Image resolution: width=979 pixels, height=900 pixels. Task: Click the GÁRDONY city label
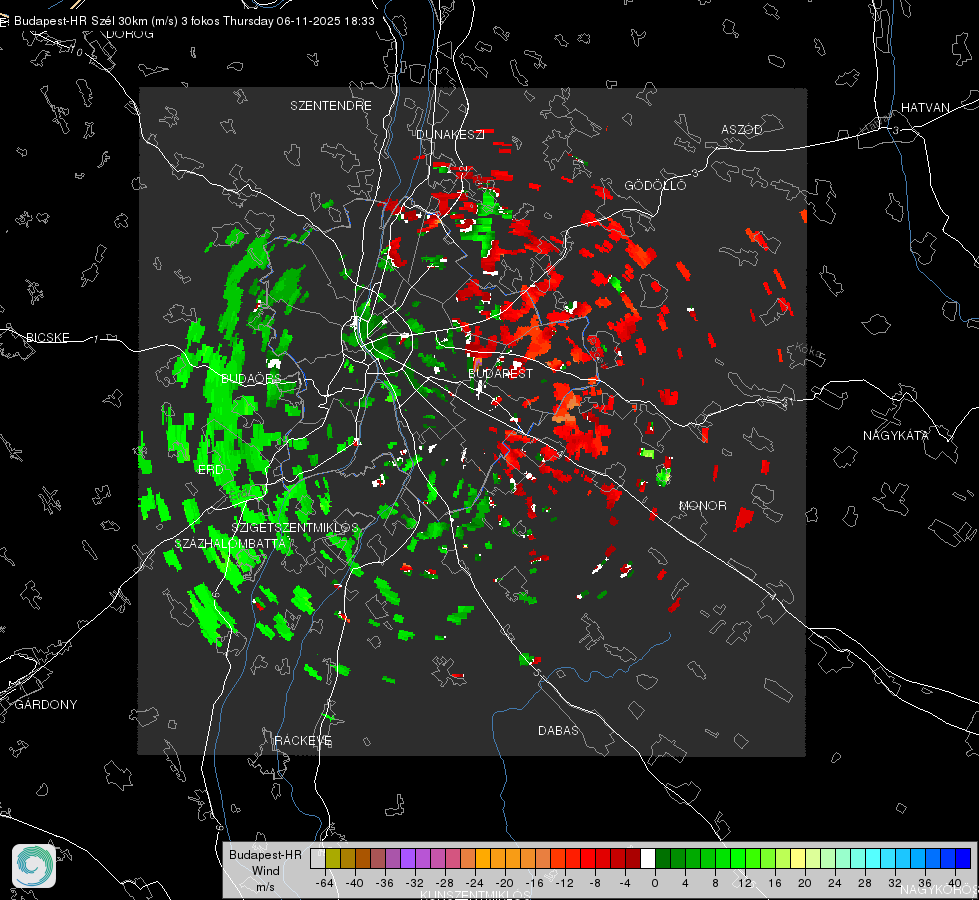(x=46, y=705)
